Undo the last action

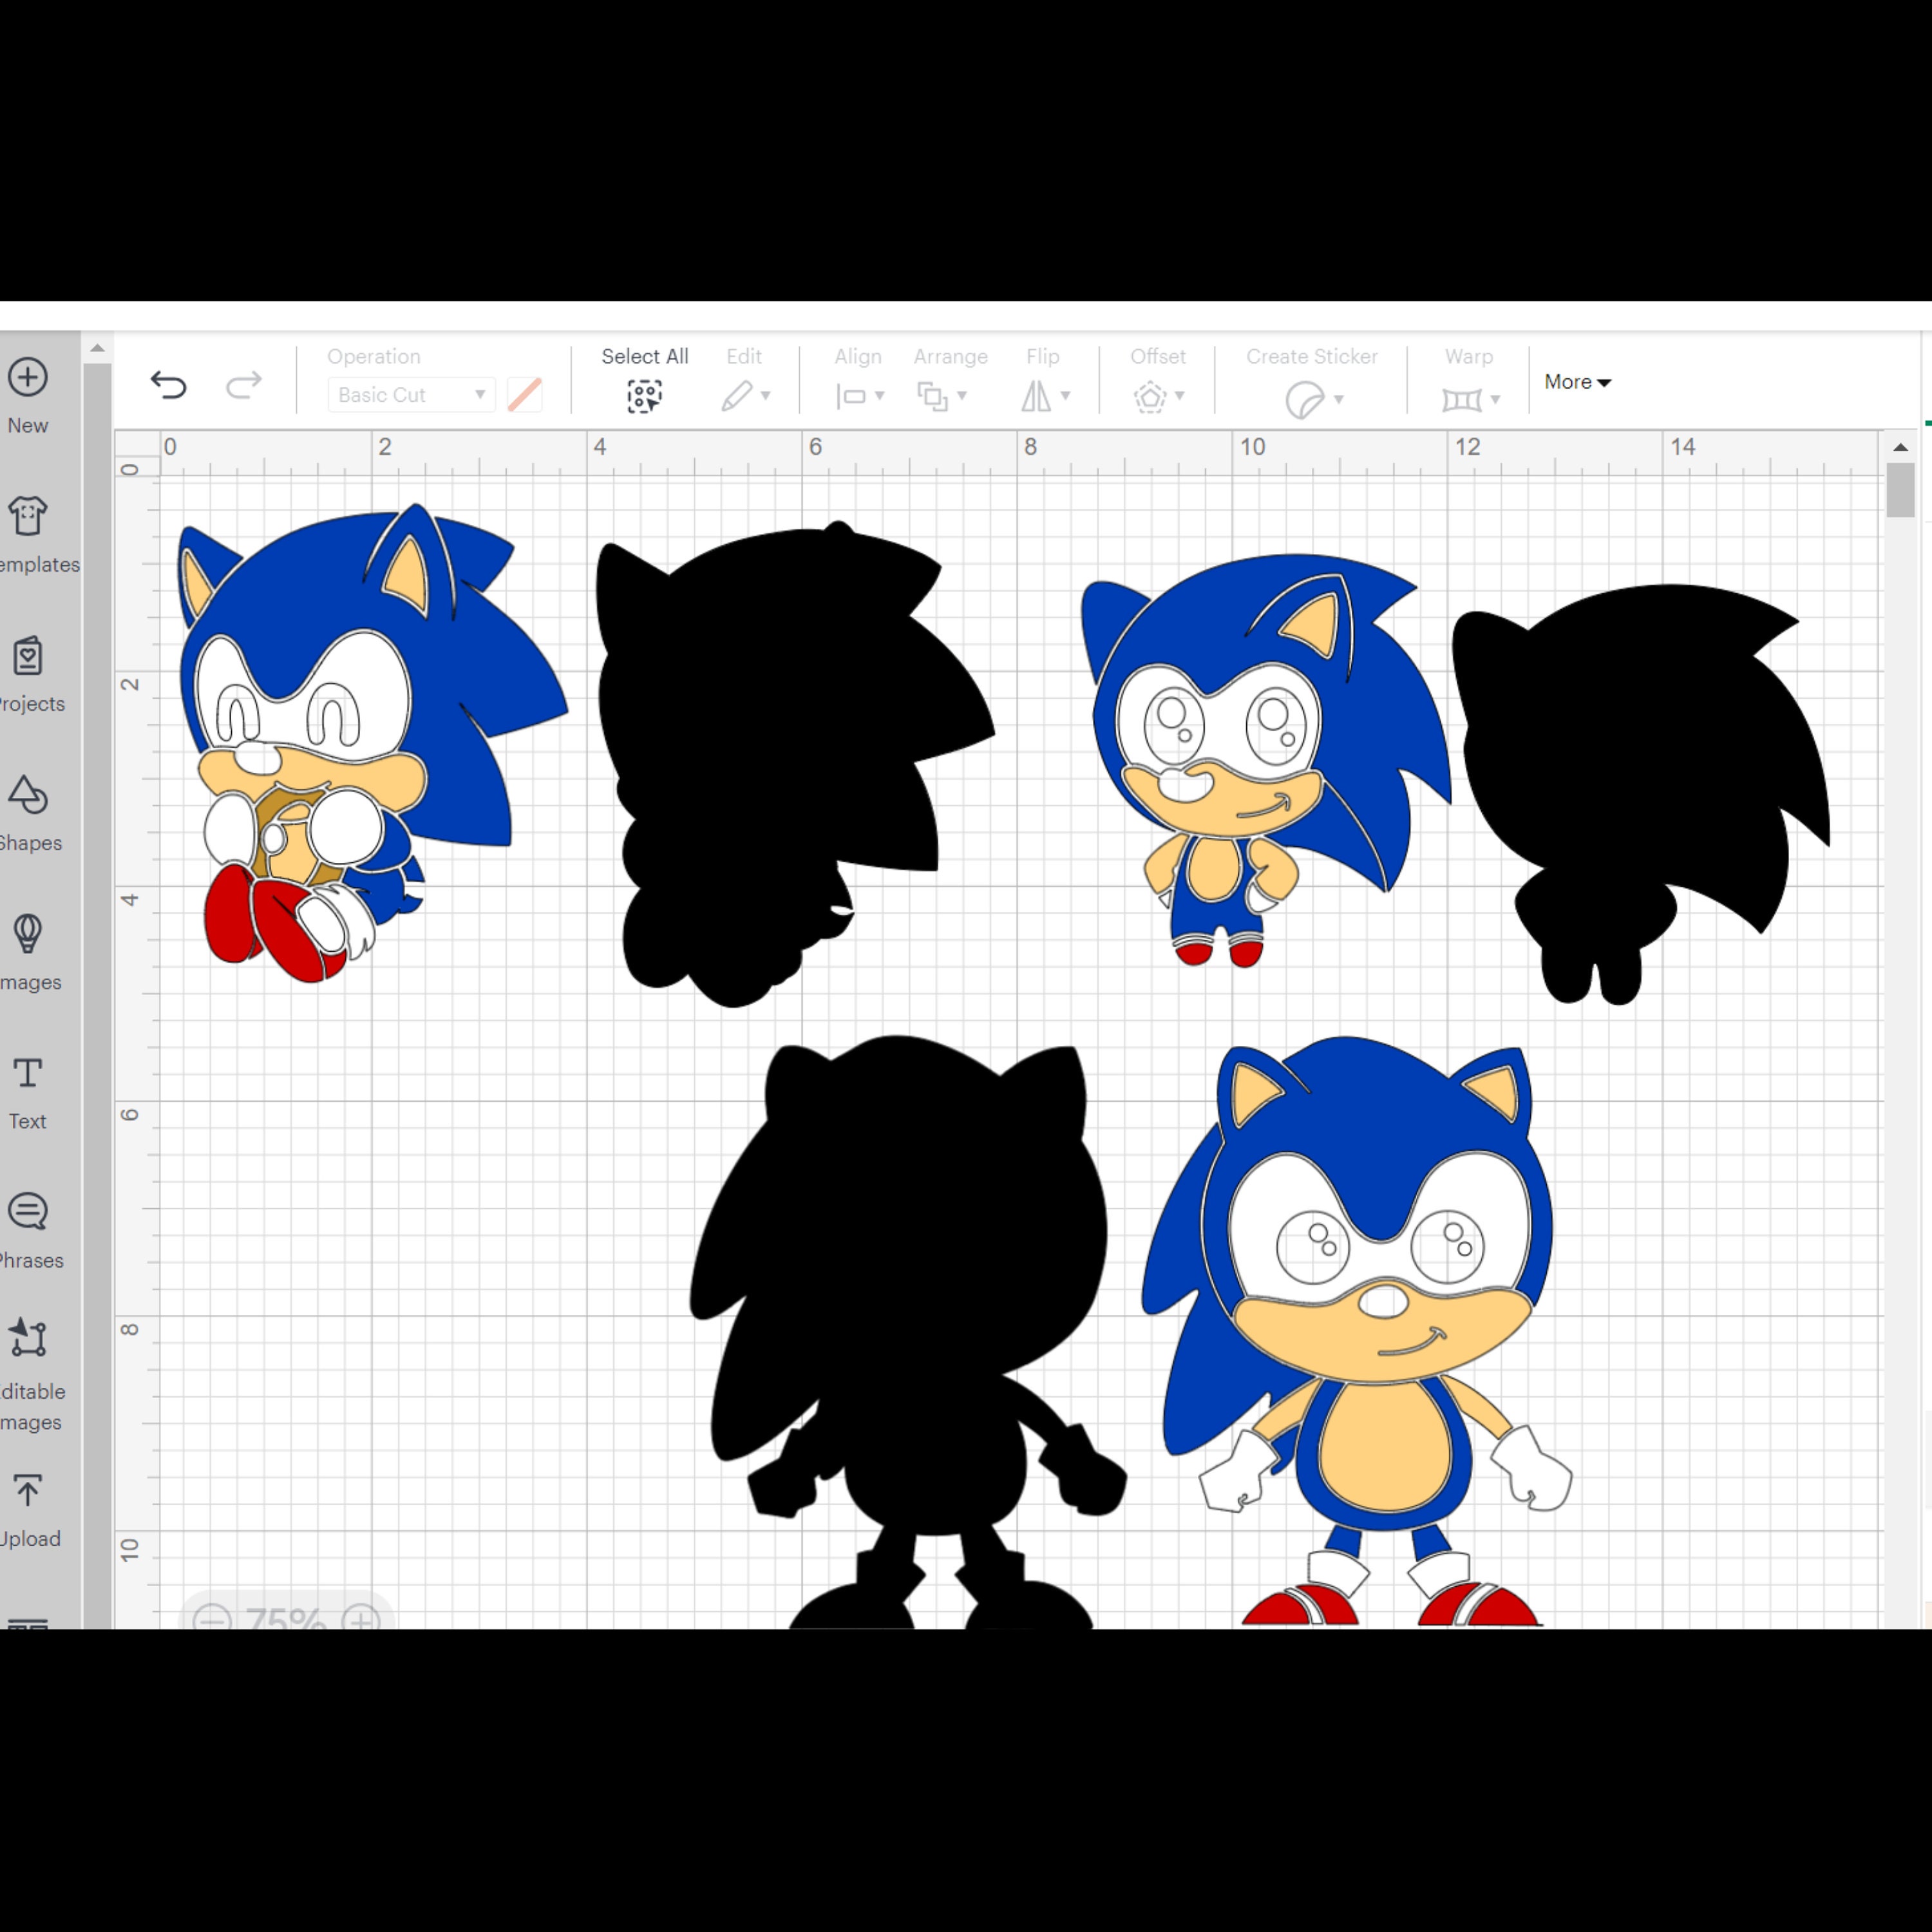[170, 385]
